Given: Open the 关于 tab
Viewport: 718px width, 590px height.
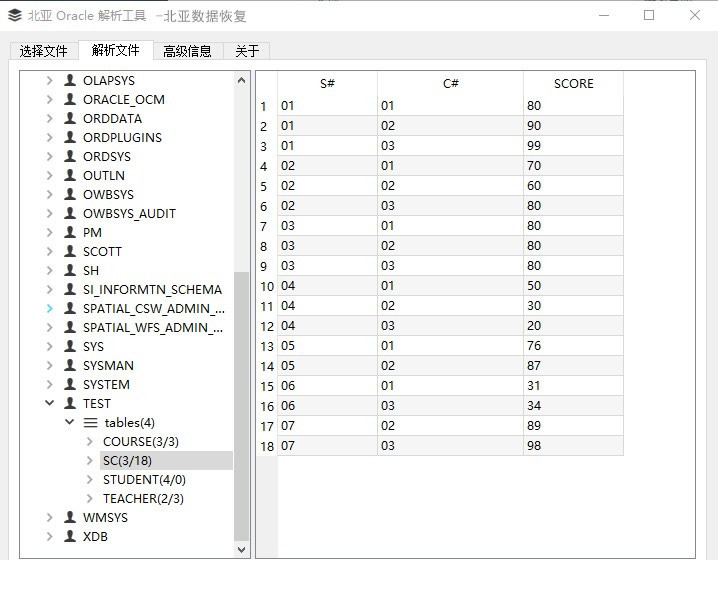Looking at the screenshot, I should click(247, 51).
